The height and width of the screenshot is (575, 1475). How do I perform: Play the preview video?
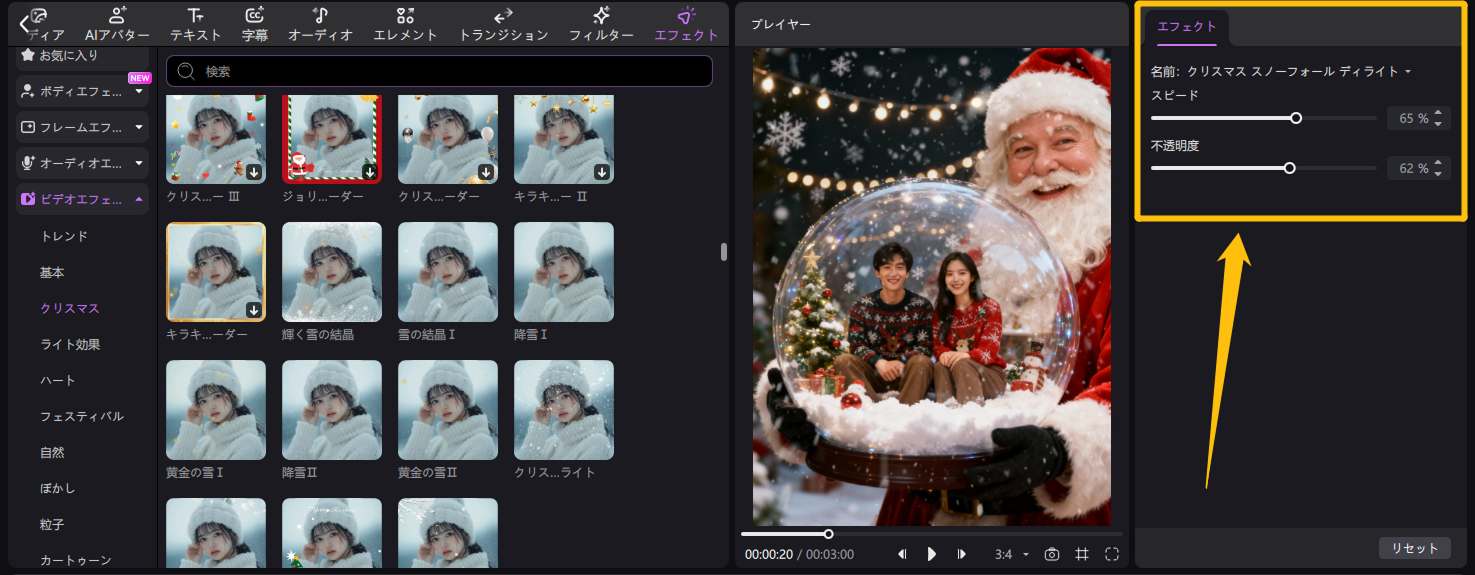point(932,554)
